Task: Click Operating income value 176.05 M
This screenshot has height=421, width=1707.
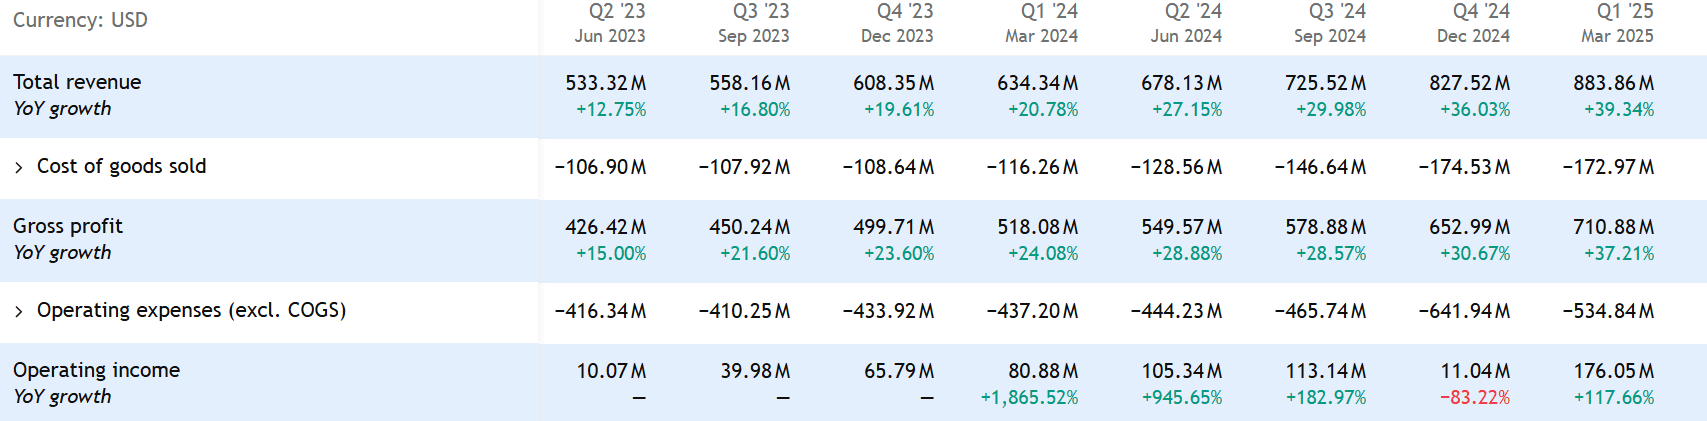Action: click(x=1613, y=372)
